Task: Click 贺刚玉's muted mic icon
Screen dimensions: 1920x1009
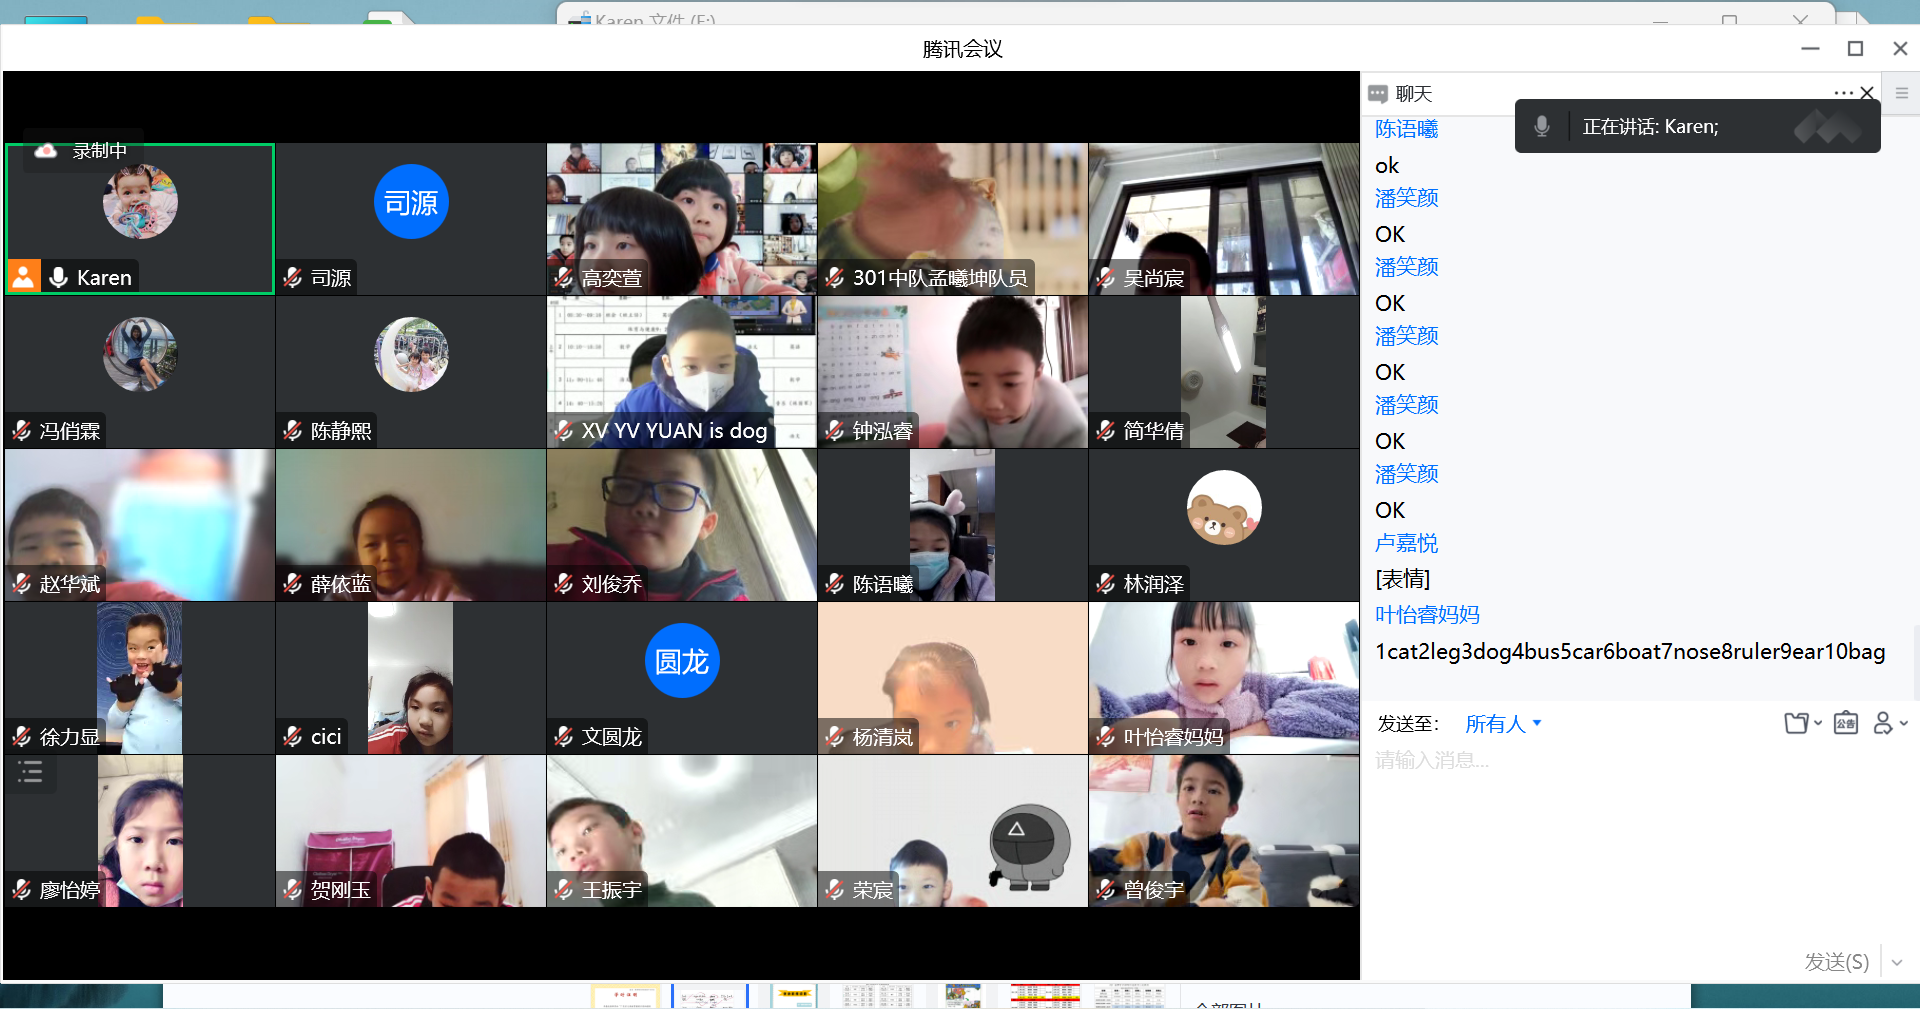Action: (293, 889)
